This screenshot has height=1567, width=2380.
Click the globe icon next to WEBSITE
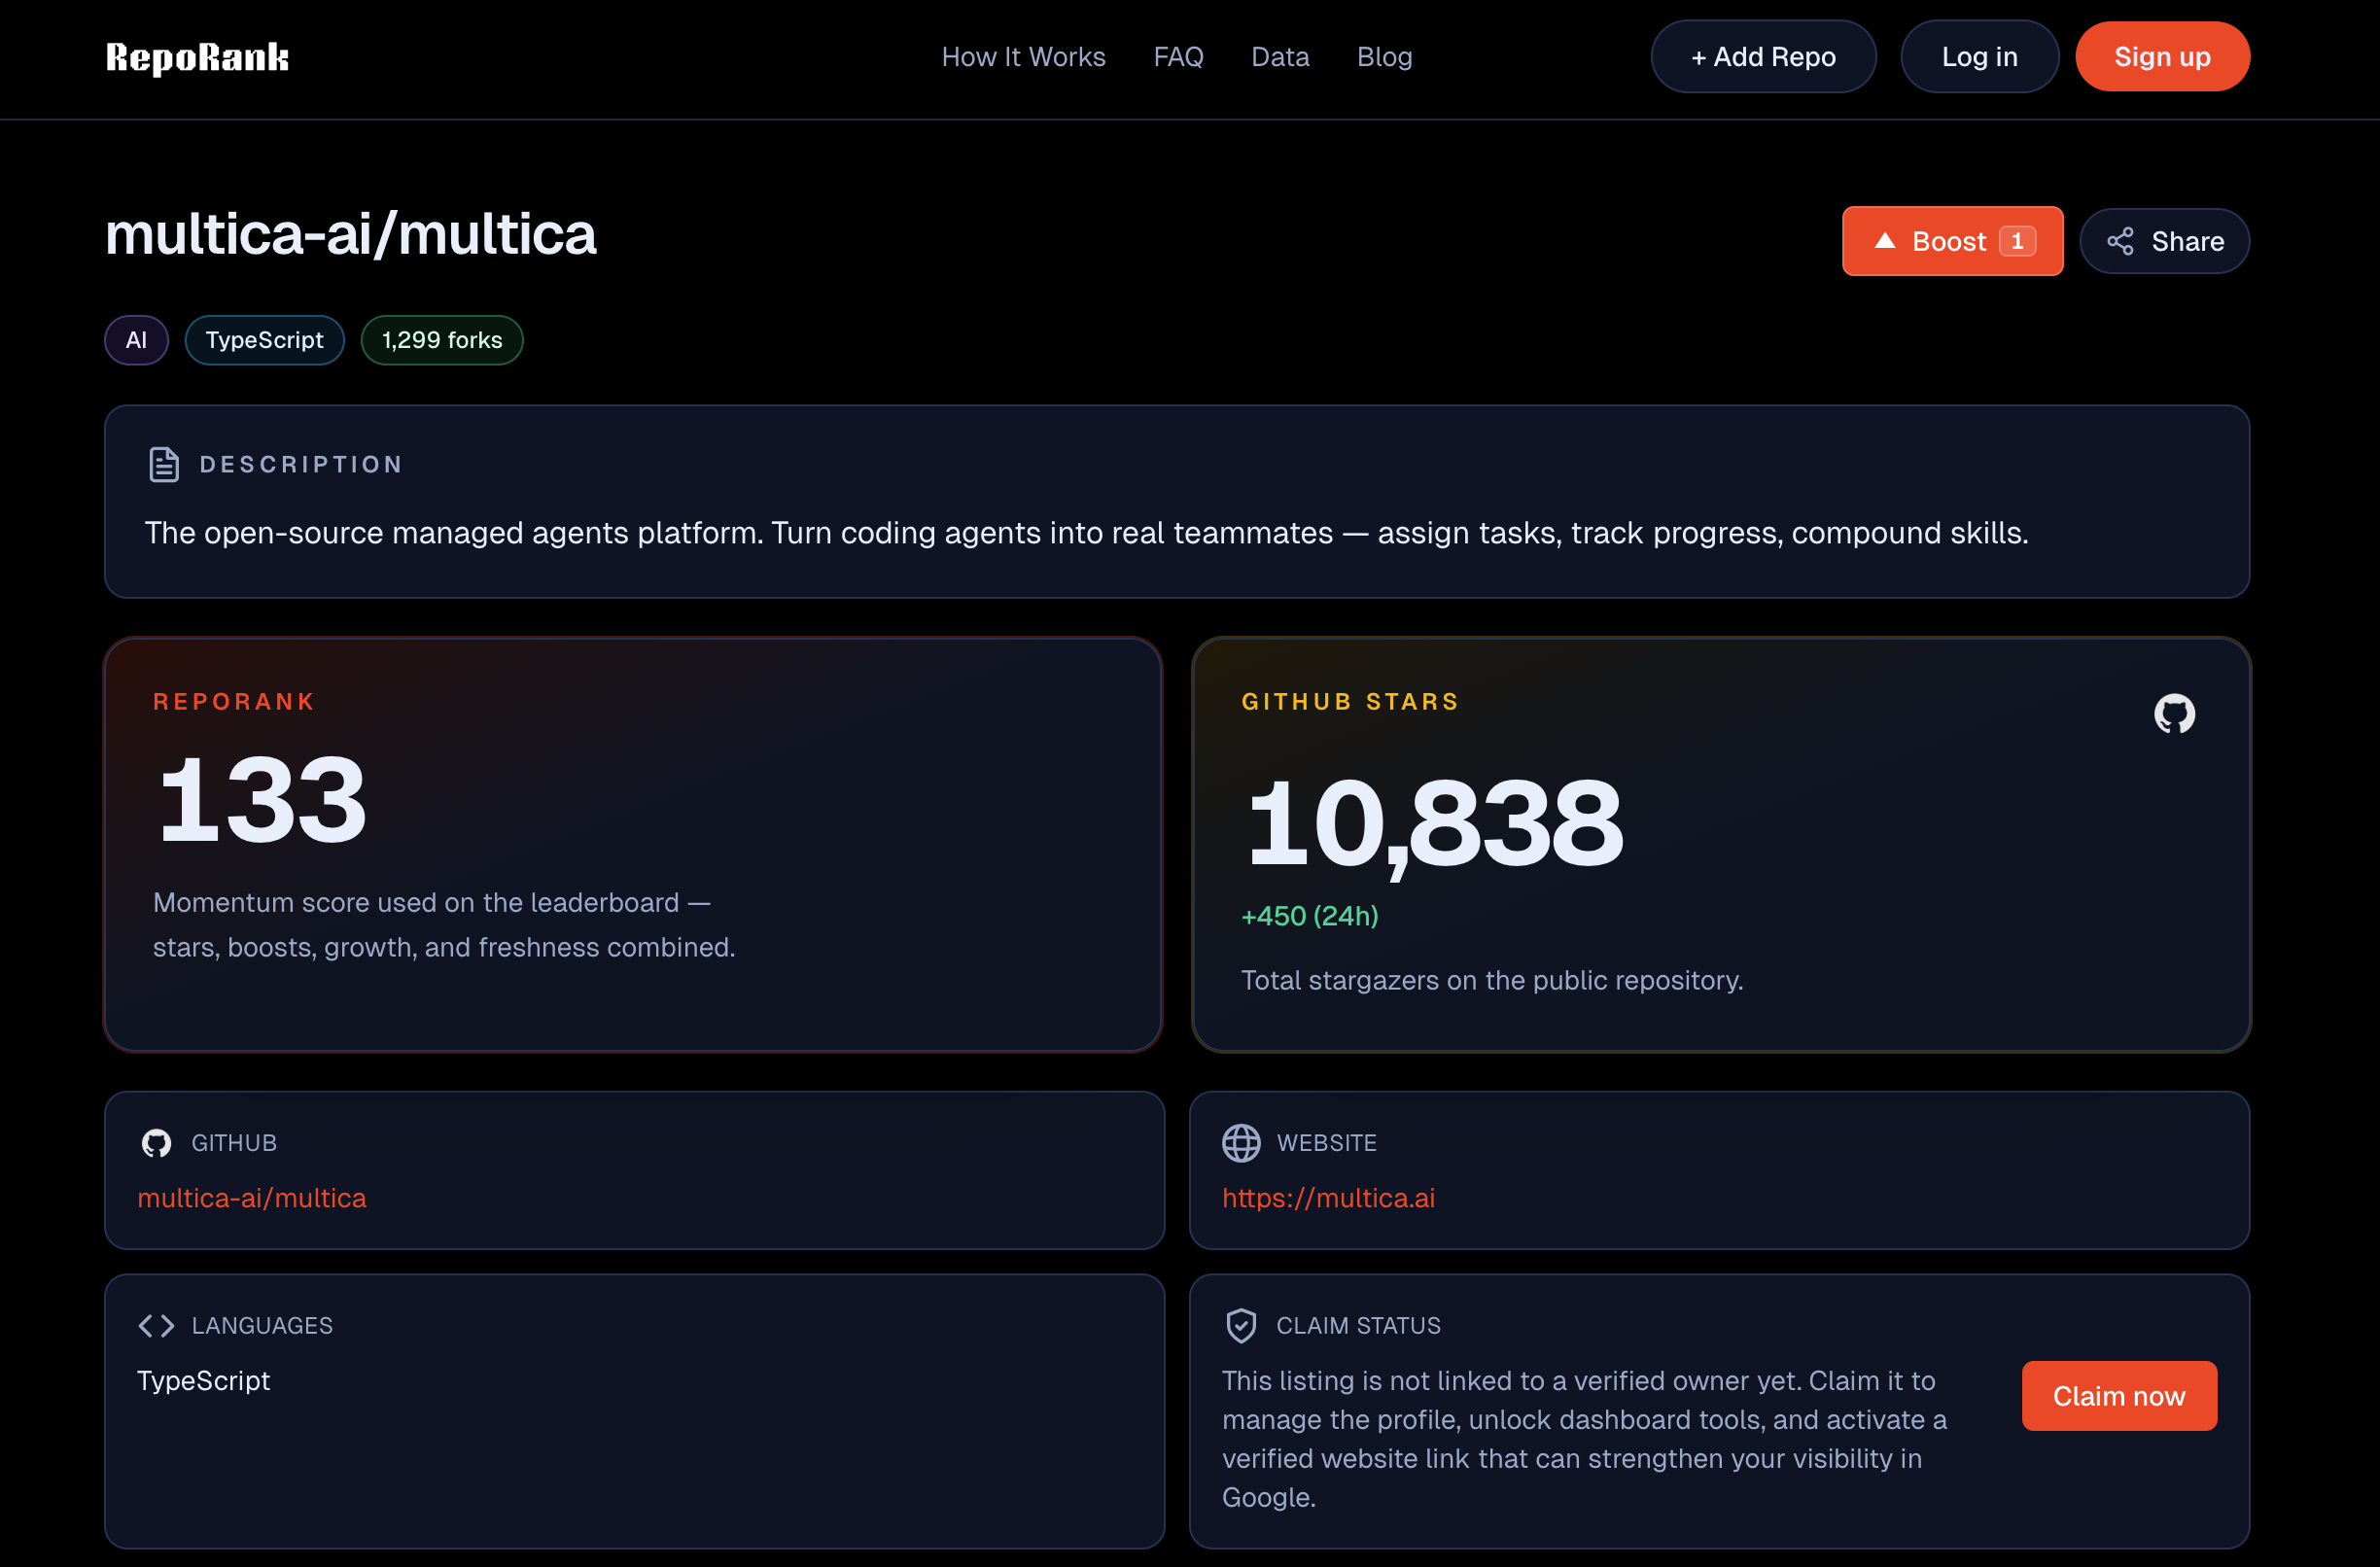pyautogui.click(x=1242, y=1143)
